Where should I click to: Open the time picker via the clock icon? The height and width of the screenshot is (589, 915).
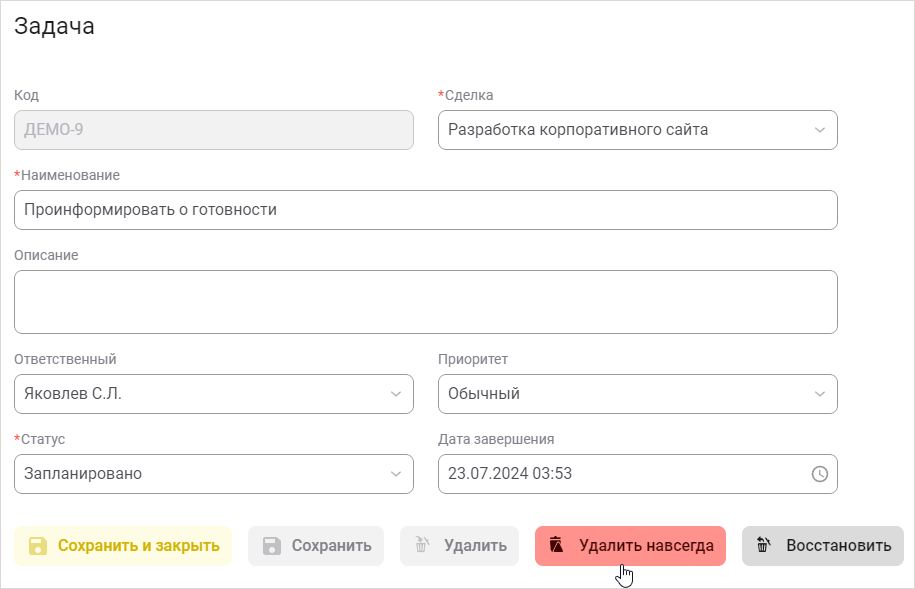click(818, 474)
